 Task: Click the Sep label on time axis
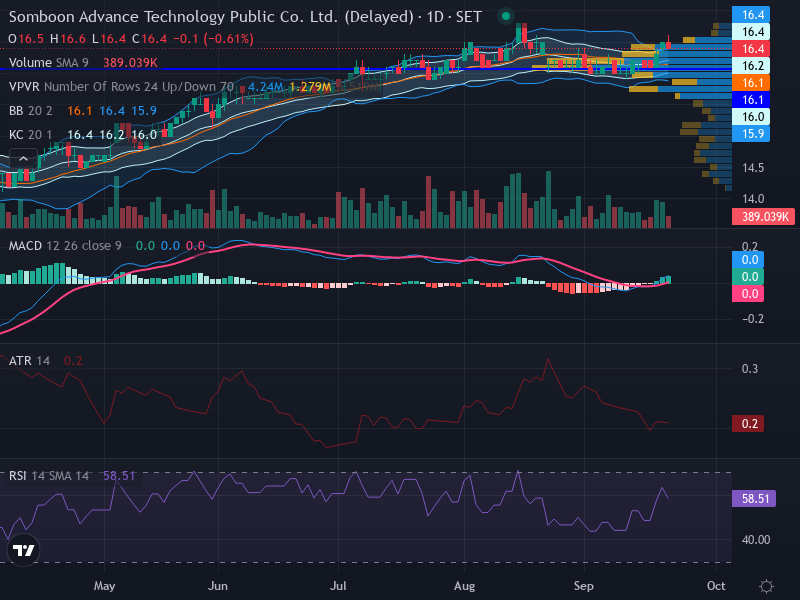[x=583, y=586]
